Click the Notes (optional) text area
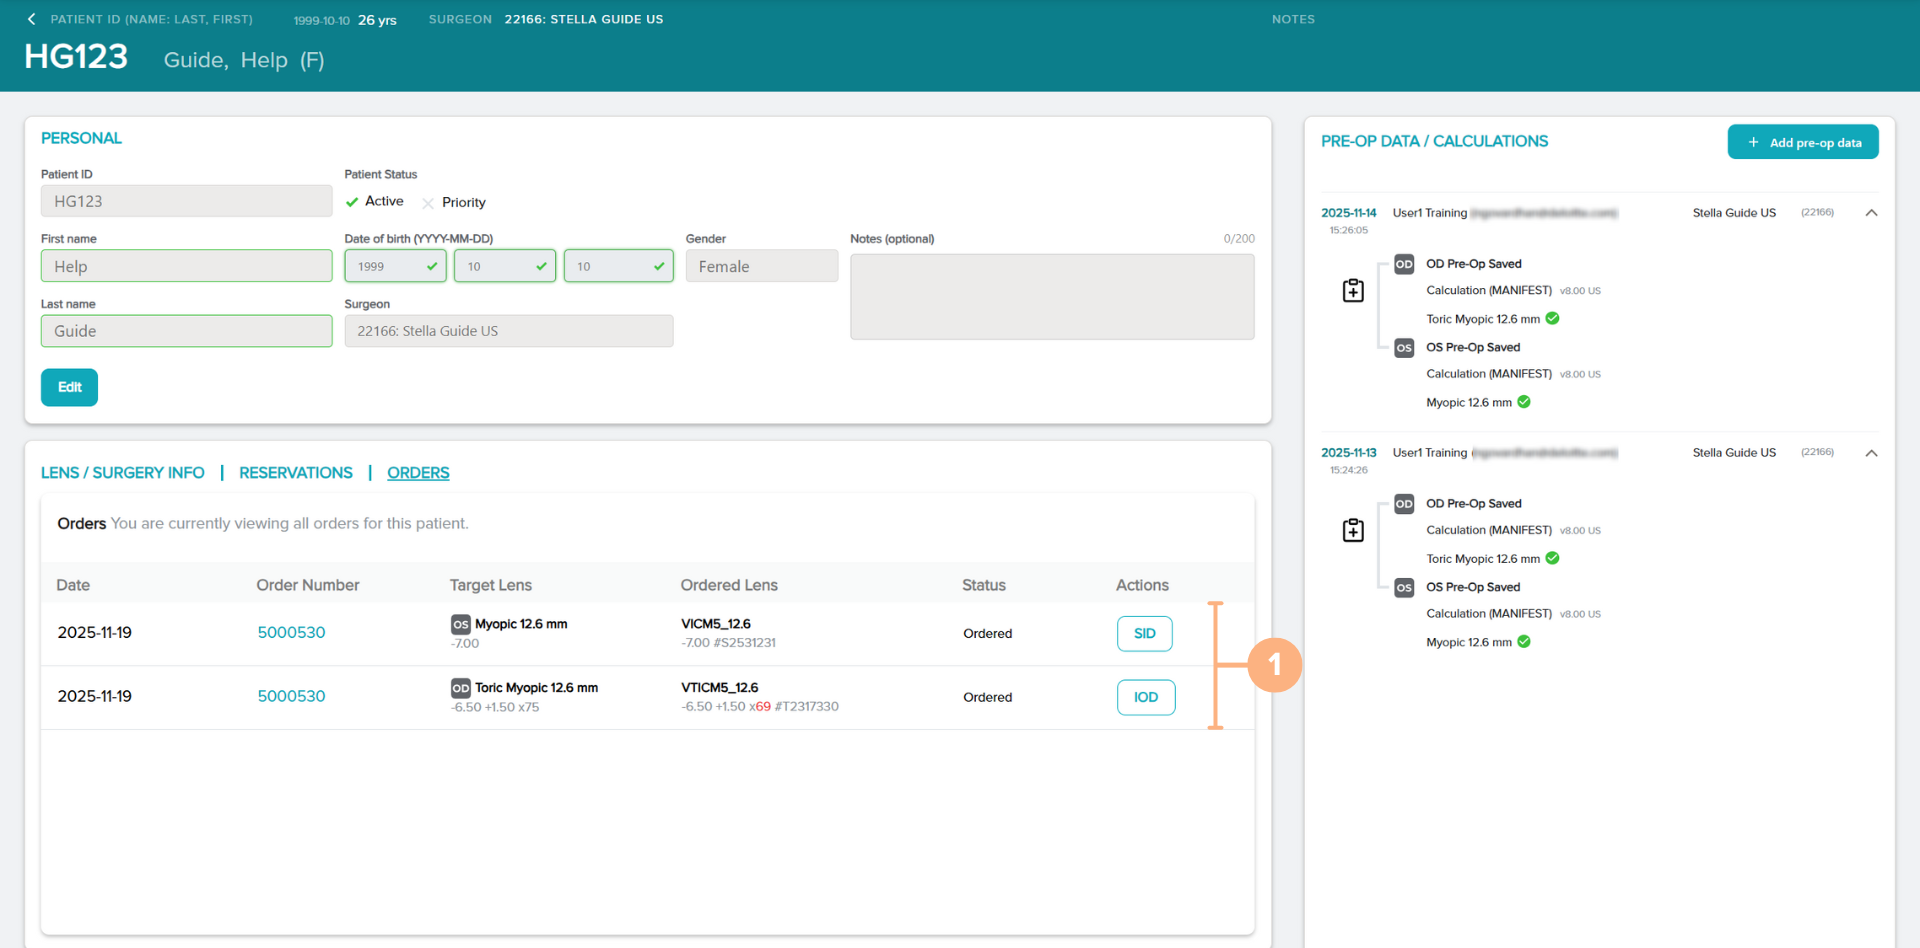The height and width of the screenshot is (948, 1920). pyautogui.click(x=1051, y=297)
